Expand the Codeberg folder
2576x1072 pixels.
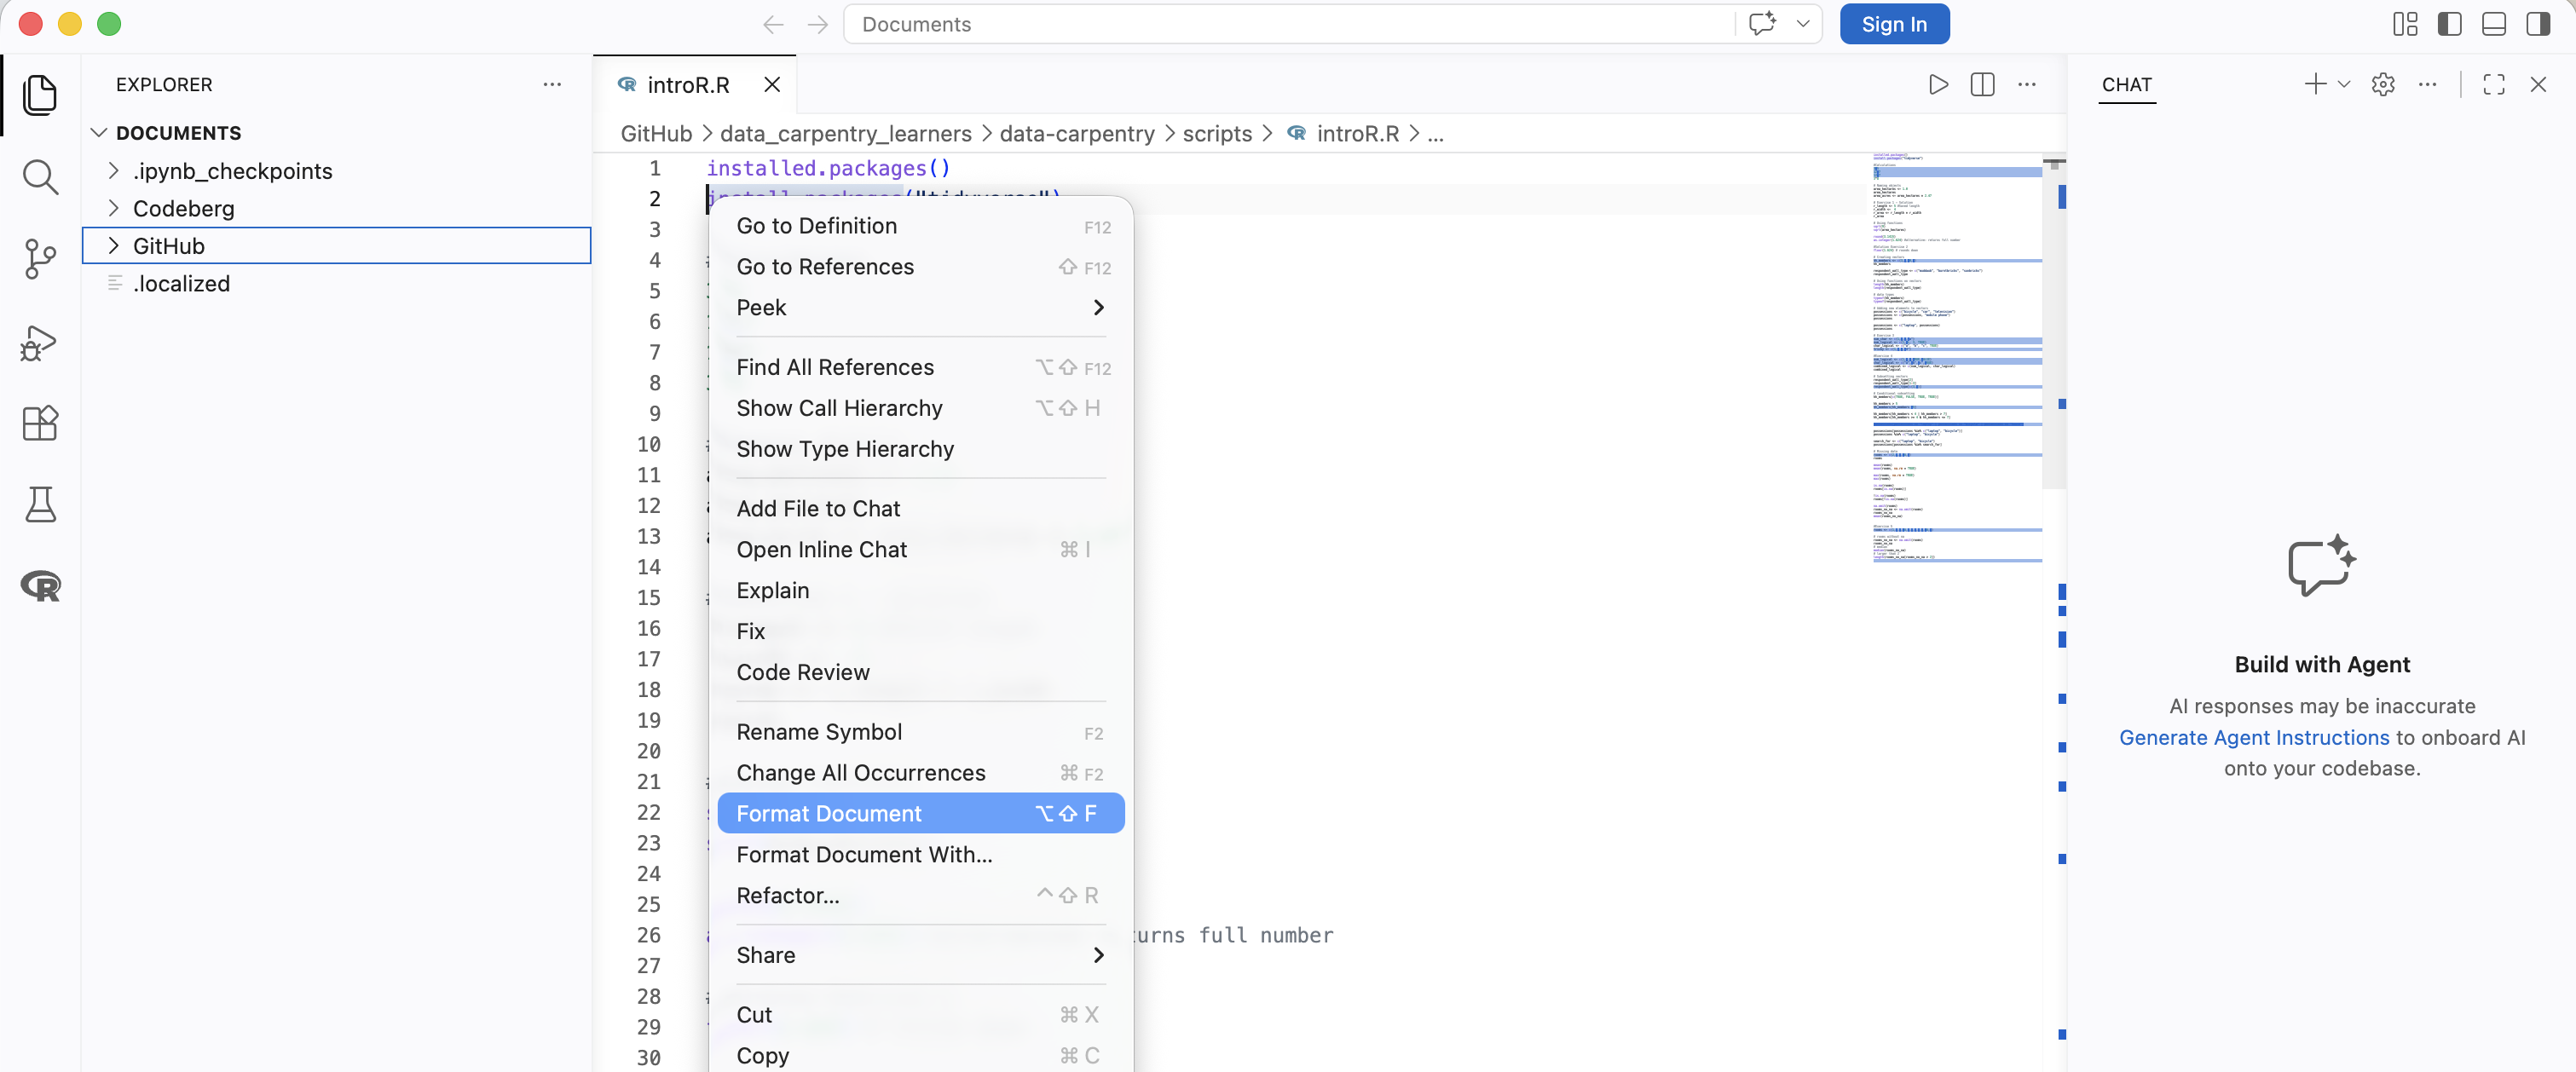(x=183, y=208)
